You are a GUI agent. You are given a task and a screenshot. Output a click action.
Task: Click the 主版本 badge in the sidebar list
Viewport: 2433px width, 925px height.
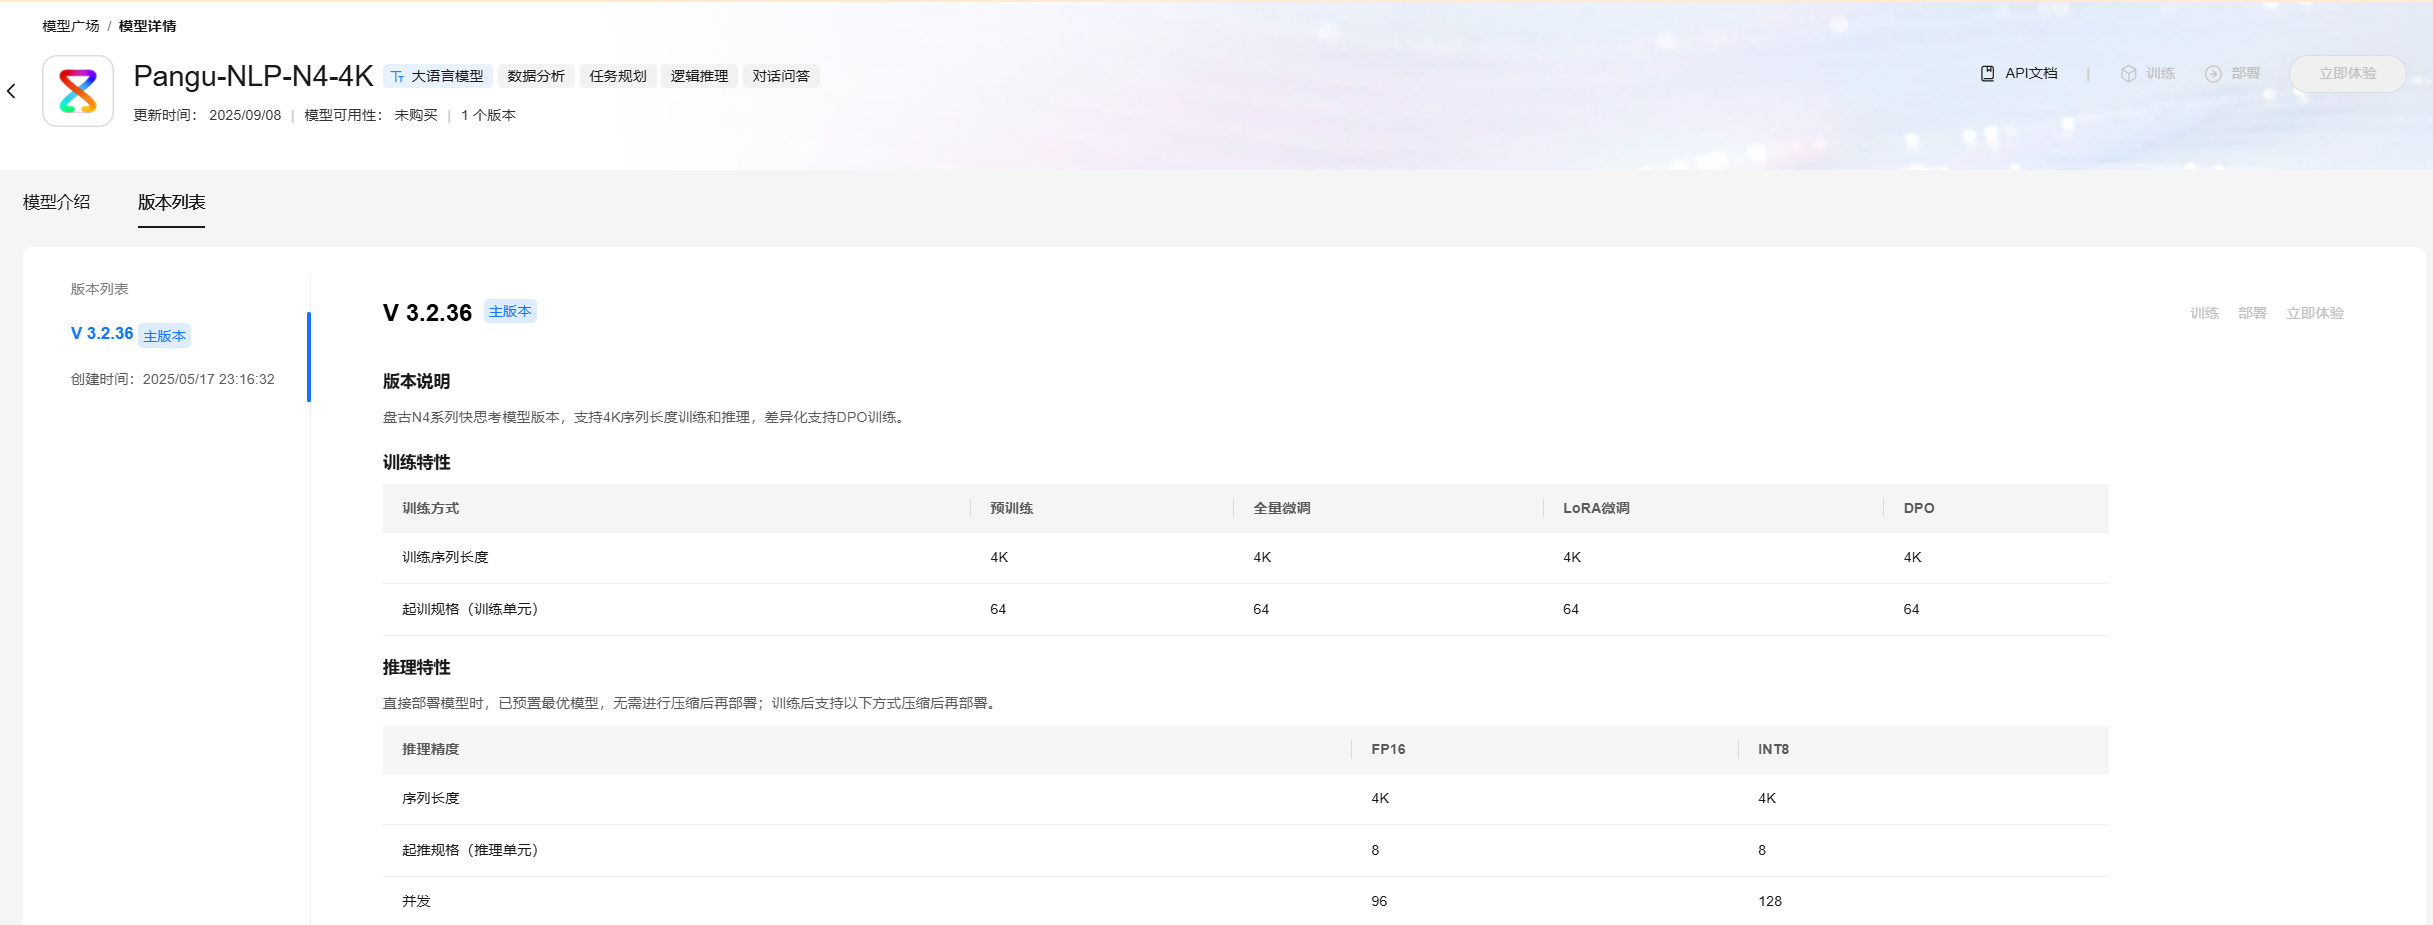pyautogui.click(x=165, y=336)
